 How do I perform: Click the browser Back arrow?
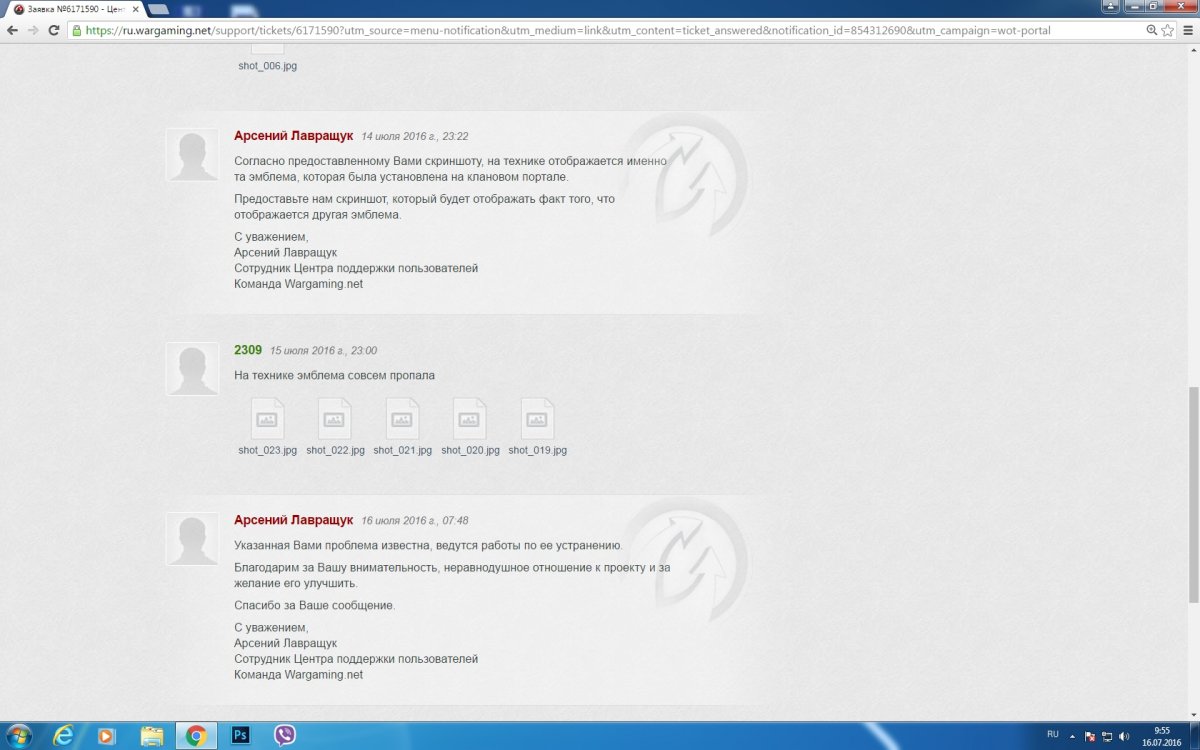pyautogui.click(x=13, y=30)
